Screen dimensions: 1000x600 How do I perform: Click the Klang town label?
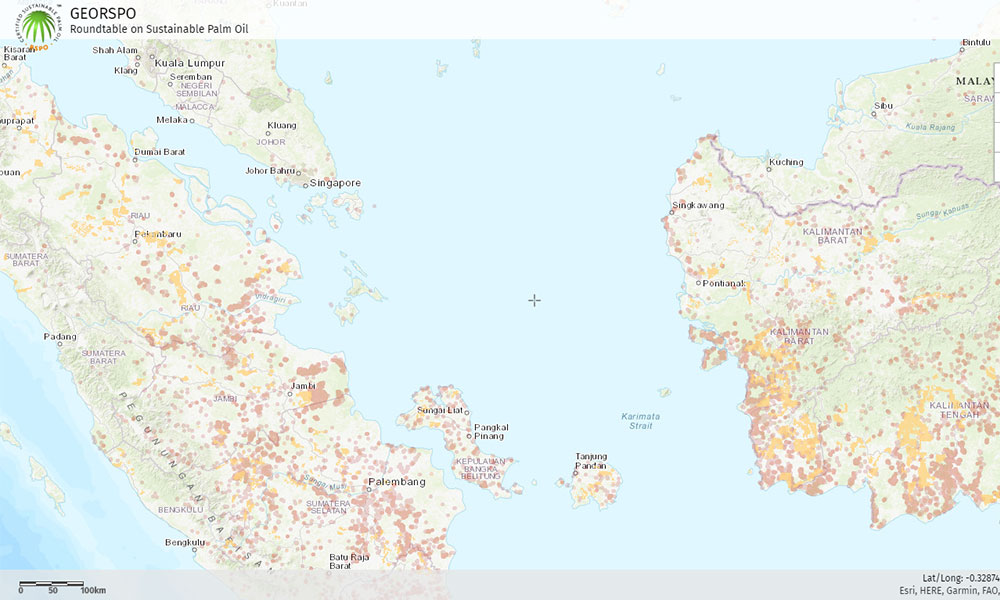click(126, 71)
